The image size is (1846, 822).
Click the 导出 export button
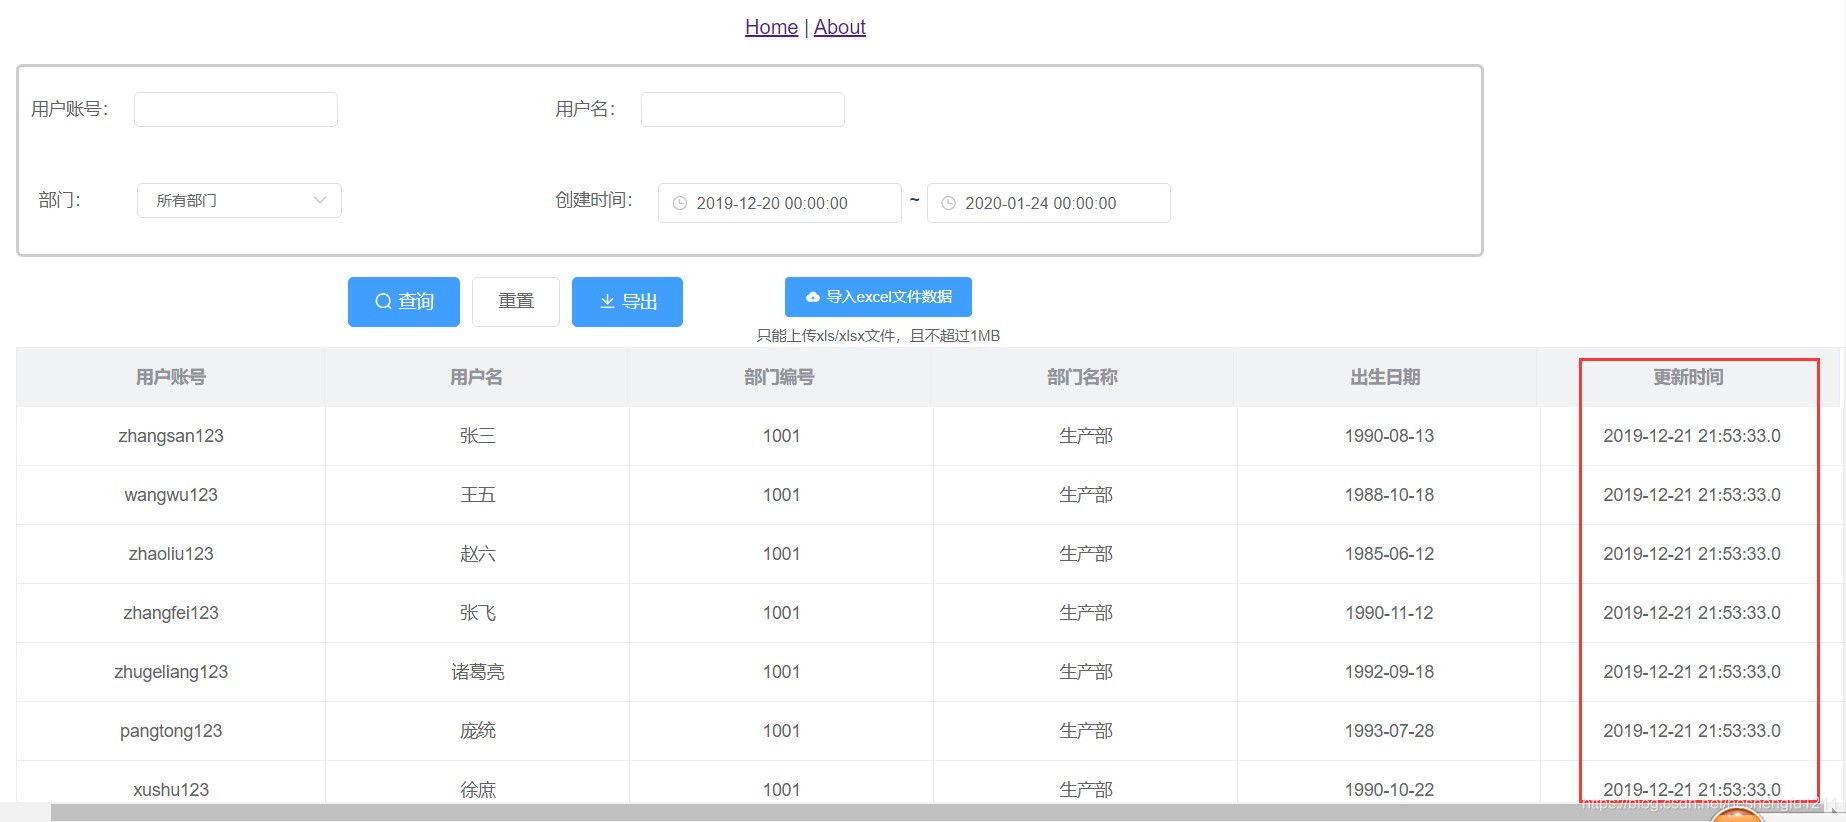[627, 302]
